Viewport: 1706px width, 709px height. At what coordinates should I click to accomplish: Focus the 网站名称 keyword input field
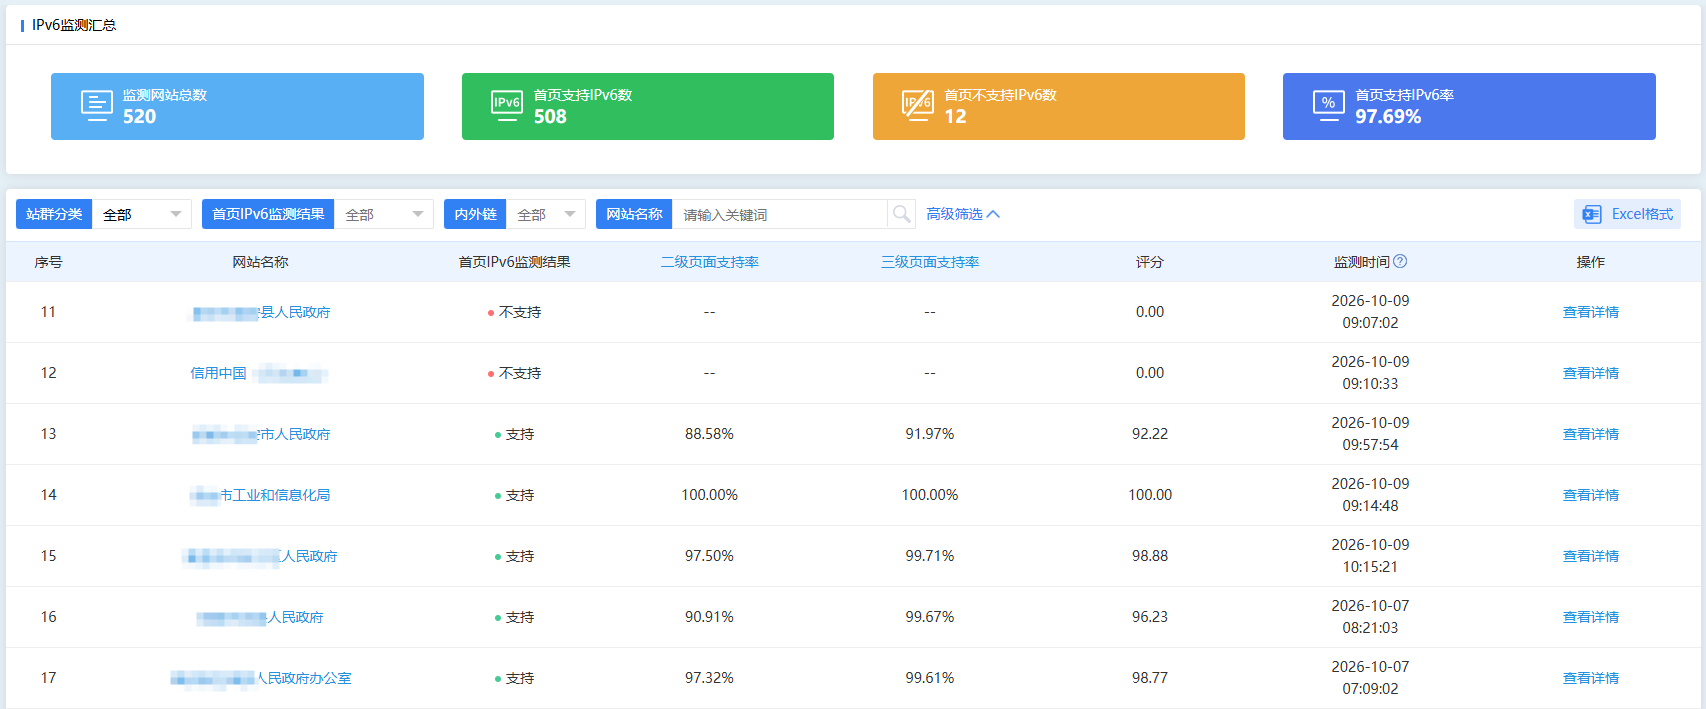point(780,214)
